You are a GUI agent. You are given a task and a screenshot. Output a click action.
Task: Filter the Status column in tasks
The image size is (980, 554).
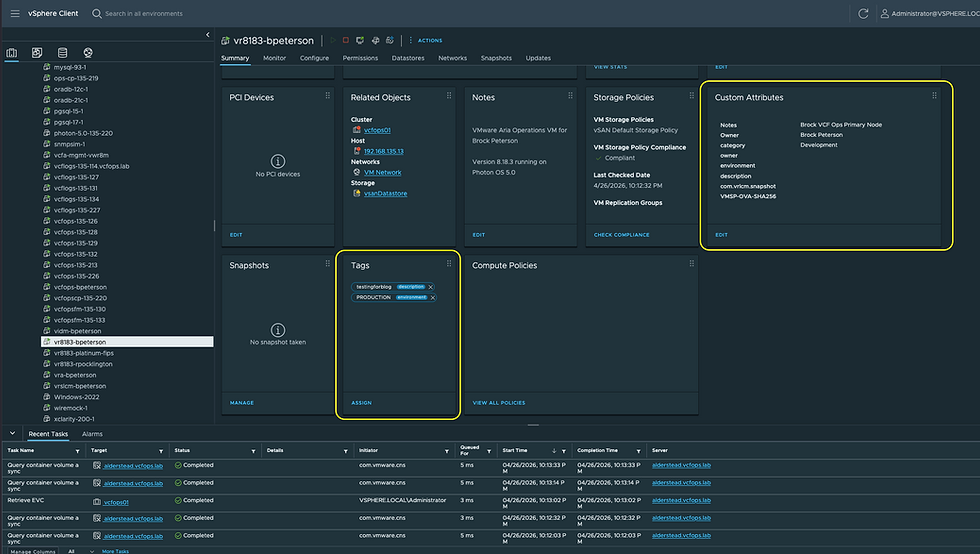pyautogui.click(x=255, y=451)
